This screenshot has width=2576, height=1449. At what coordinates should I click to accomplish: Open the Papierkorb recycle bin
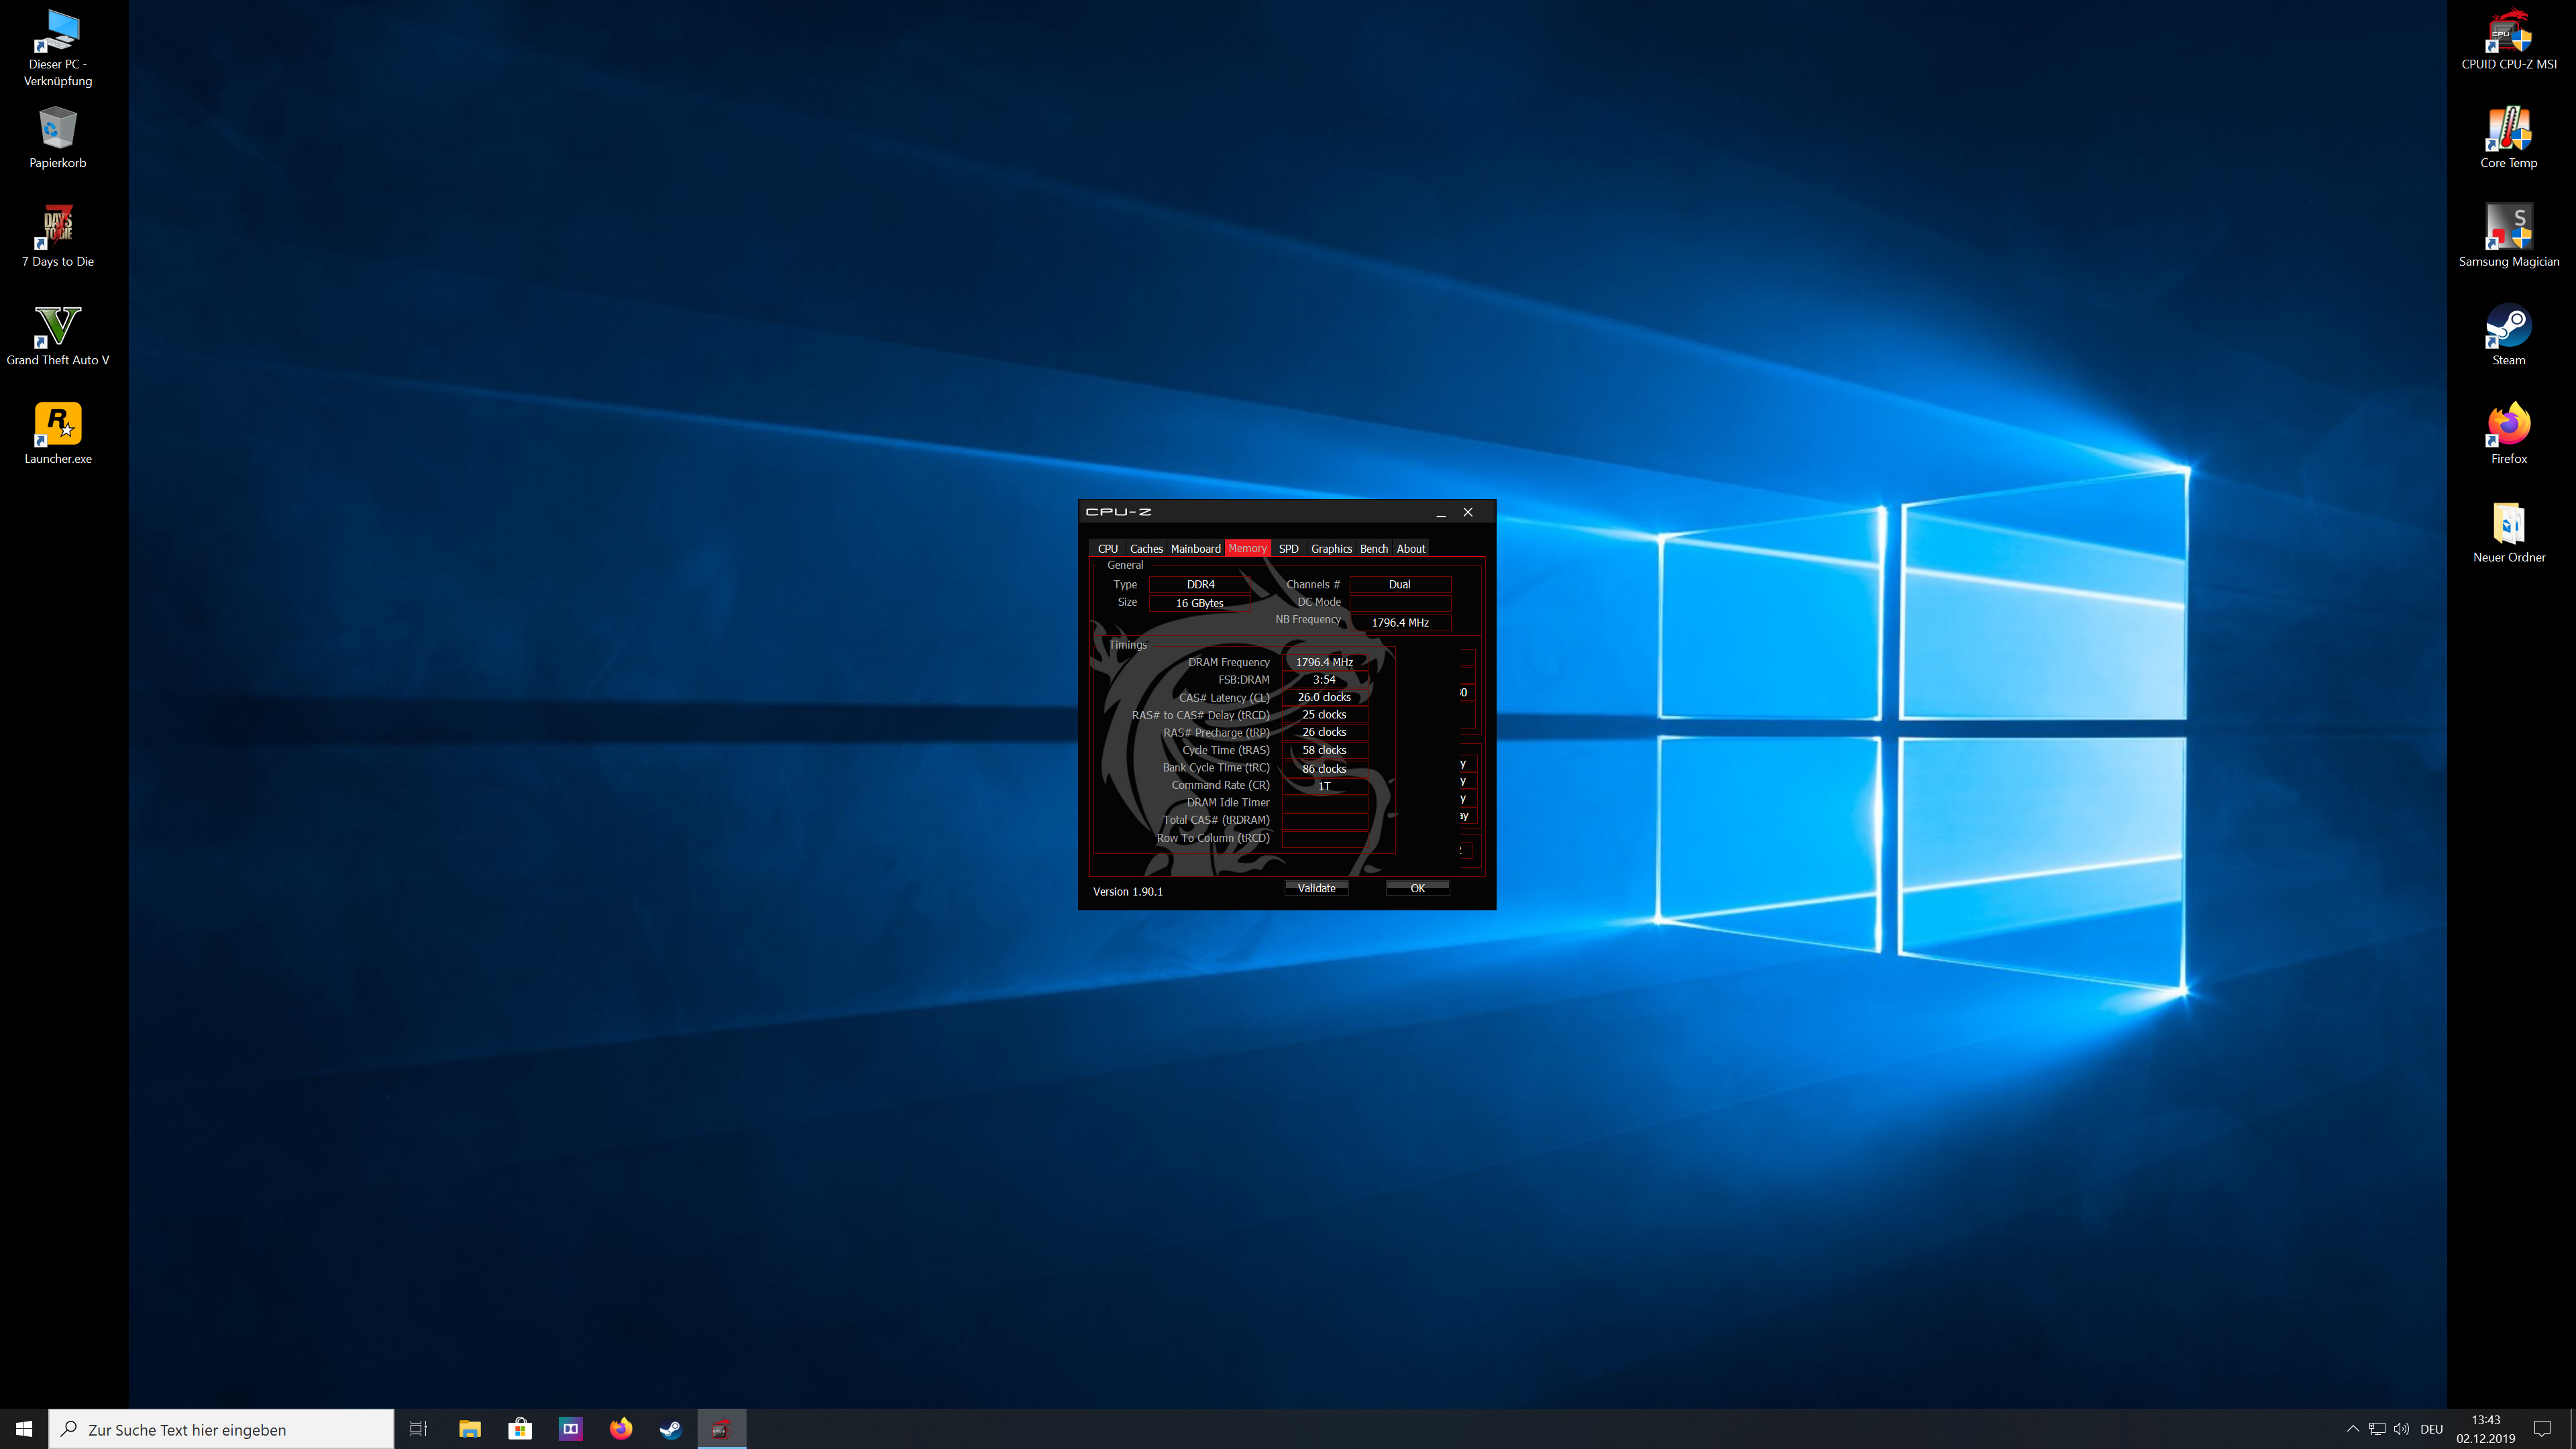[57, 135]
